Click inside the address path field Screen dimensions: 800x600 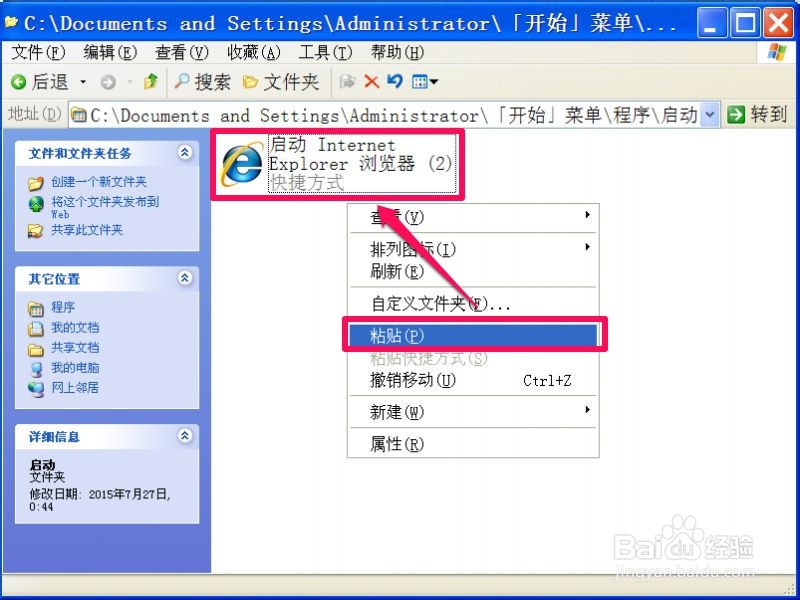pos(386,115)
